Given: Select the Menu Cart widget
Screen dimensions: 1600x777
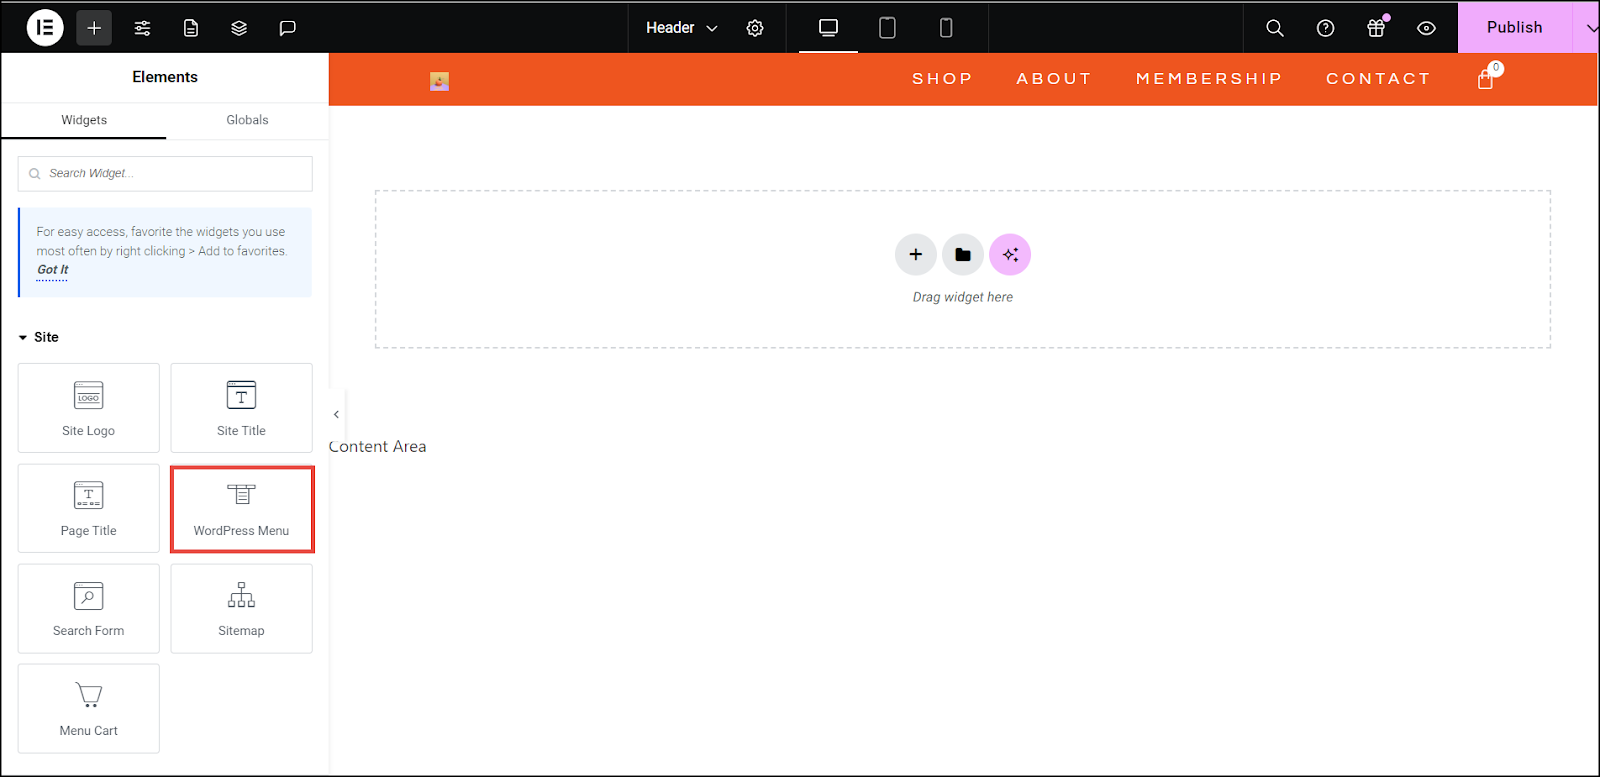Looking at the screenshot, I should (89, 708).
